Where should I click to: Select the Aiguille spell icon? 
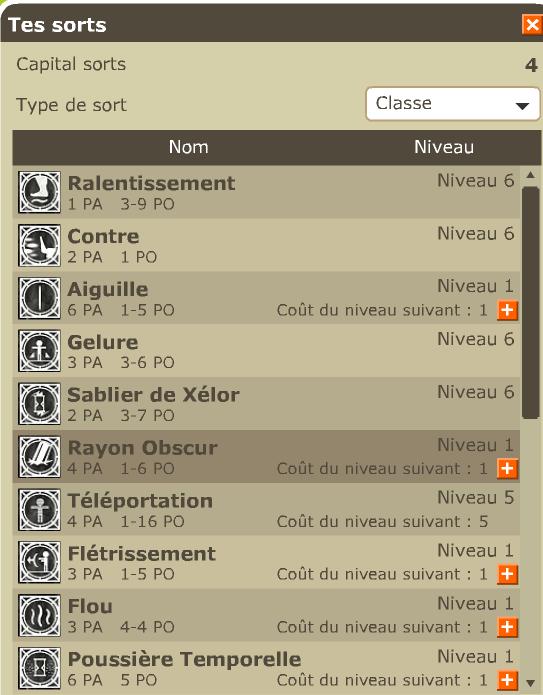point(39,298)
